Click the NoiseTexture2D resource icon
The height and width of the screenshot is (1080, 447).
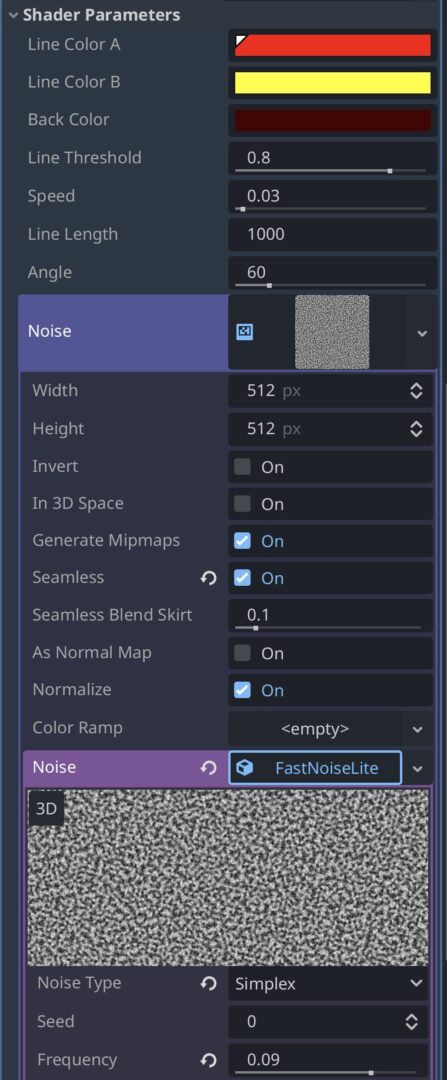(245, 332)
